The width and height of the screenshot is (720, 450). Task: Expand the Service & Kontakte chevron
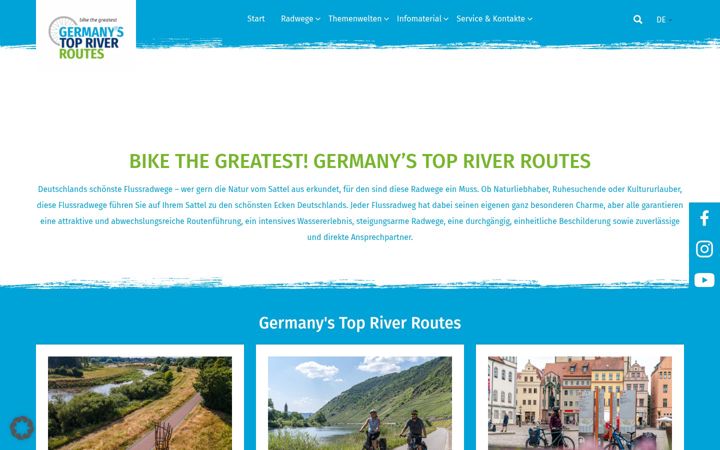(530, 19)
